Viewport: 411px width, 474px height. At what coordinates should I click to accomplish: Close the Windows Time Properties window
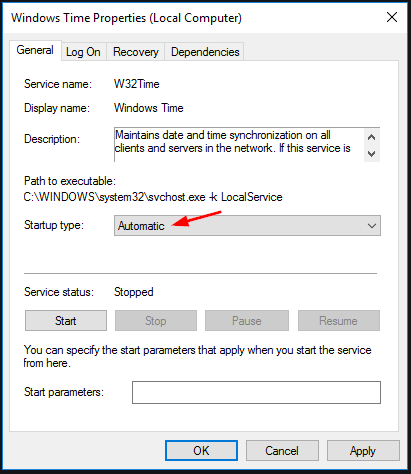coord(392,17)
